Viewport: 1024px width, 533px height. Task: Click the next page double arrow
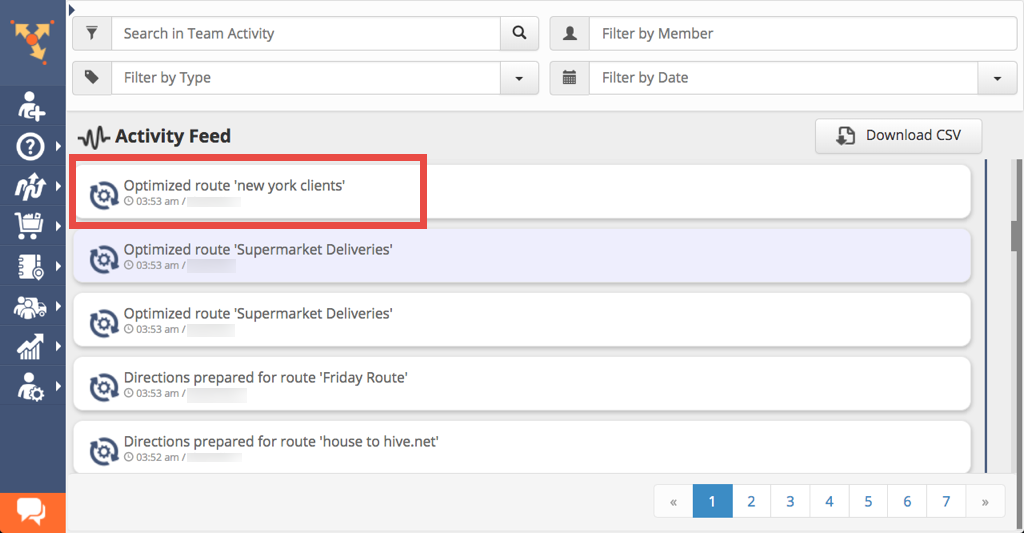tap(985, 501)
